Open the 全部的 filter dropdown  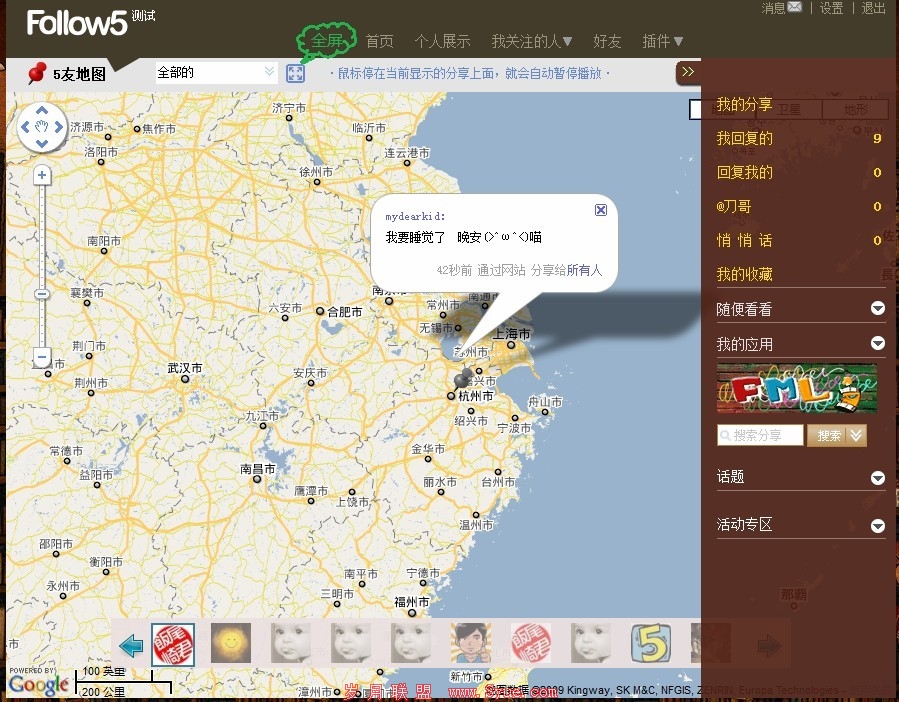click(217, 72)
